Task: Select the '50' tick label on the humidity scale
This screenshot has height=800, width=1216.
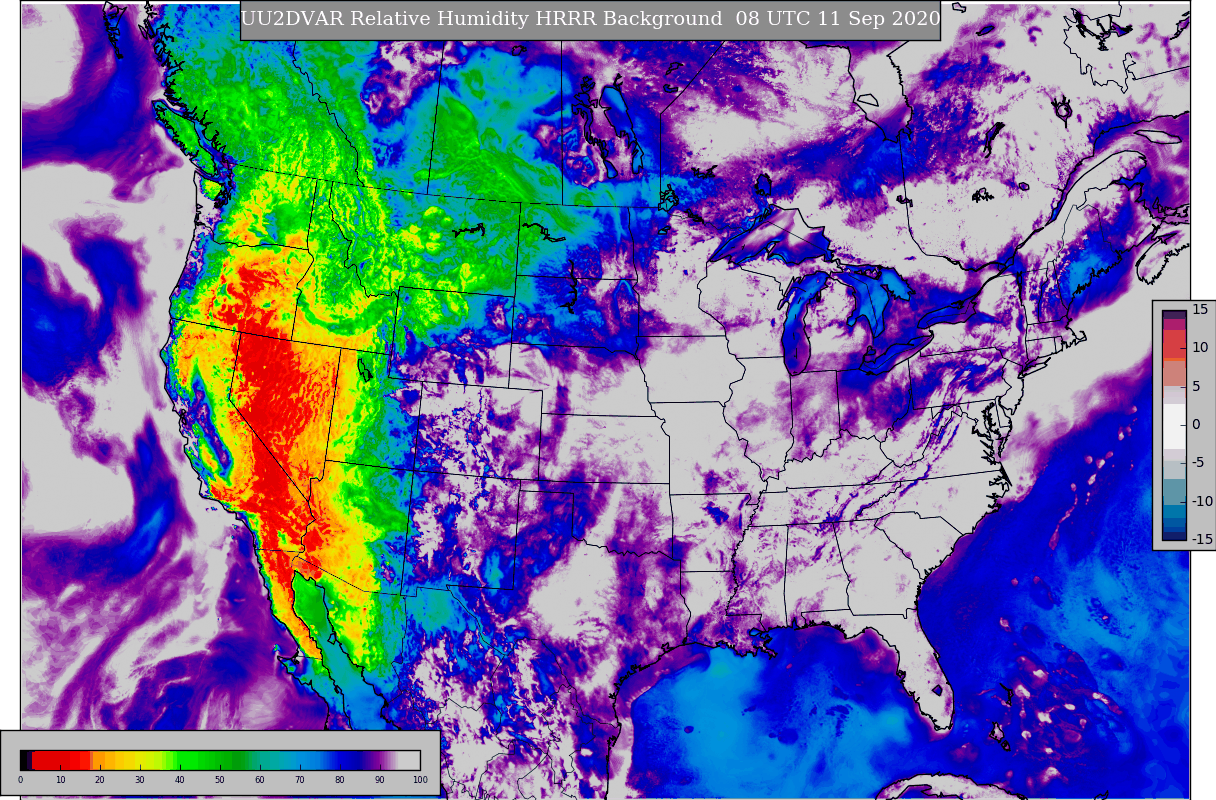Action: [x=220, y=780]
